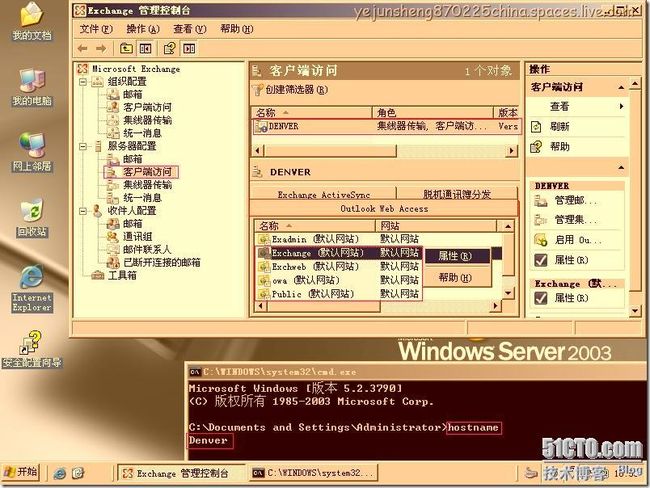Collapse the 收件人配置 tree node
This screenshot has width=650, height=488.
[83, 211]
